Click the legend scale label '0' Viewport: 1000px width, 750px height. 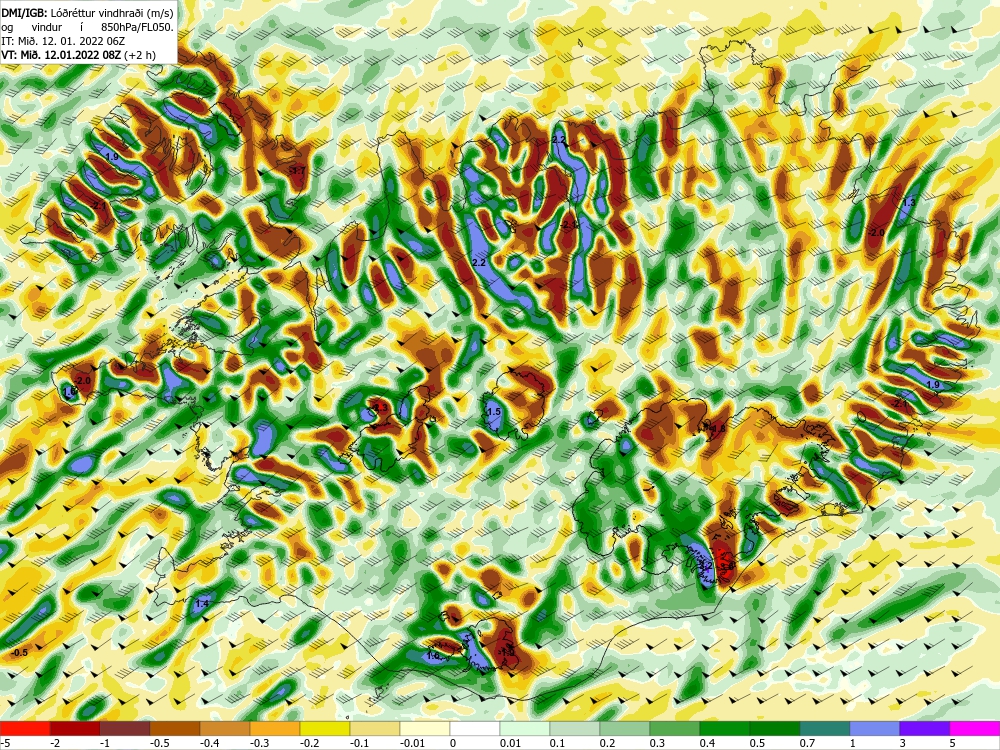click(x=453, y=743)
